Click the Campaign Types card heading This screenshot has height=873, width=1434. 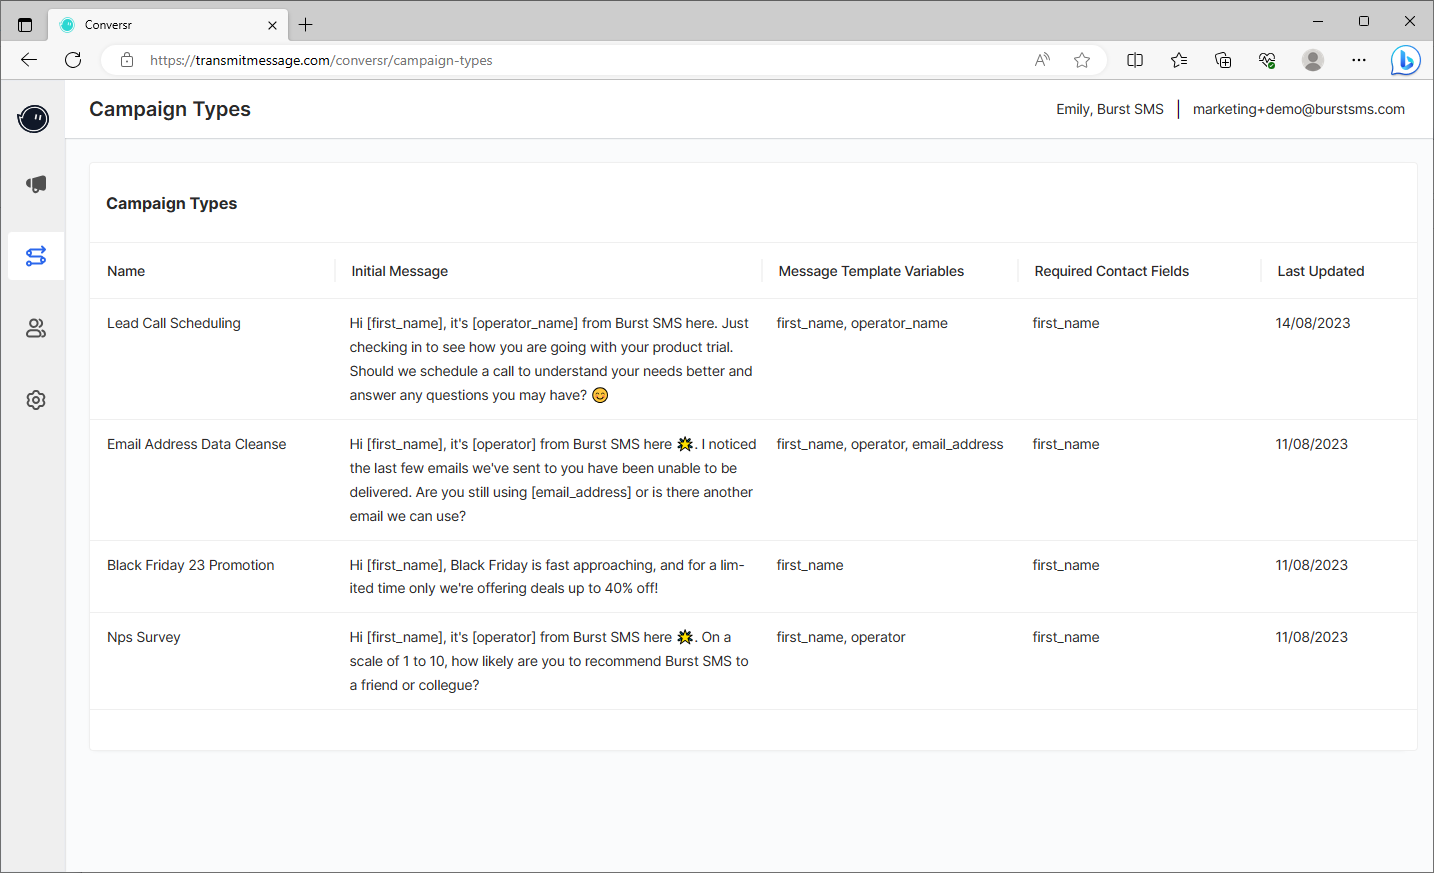tap(172, 203)
